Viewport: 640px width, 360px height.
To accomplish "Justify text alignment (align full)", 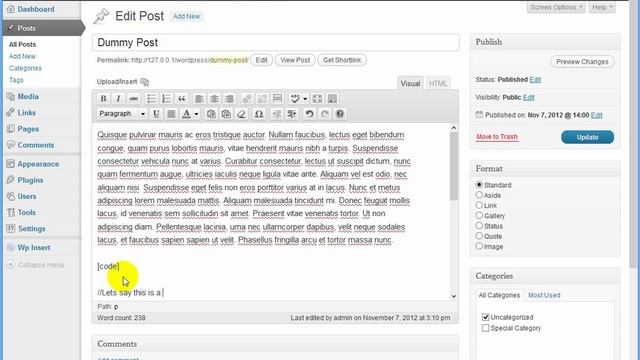I will [x=171, y=114].
